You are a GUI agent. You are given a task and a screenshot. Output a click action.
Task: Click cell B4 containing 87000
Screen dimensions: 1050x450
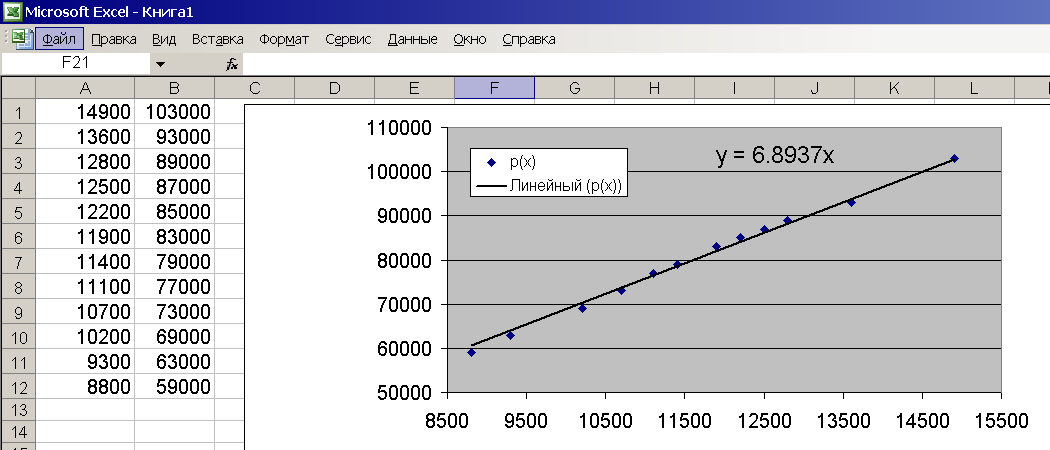point(175,187)
